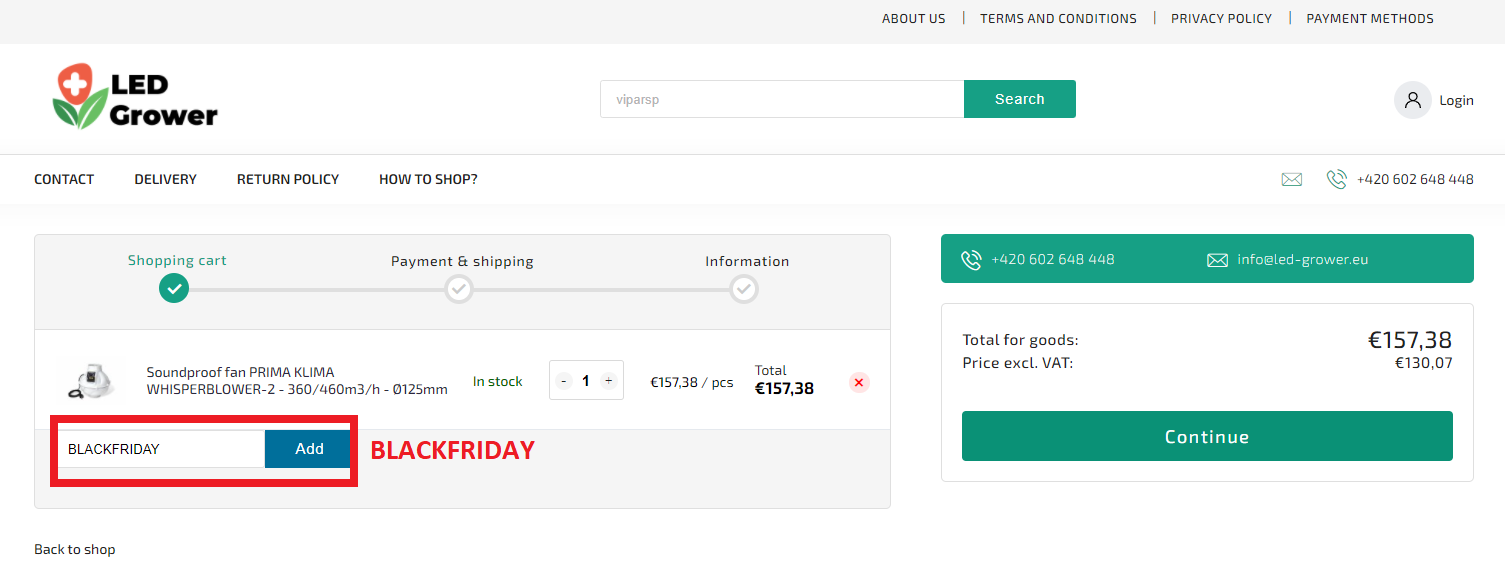Click the phone icon in the navigation bar
Image resolution: width=1505 pixels, height=583 pixels.
1336,180
